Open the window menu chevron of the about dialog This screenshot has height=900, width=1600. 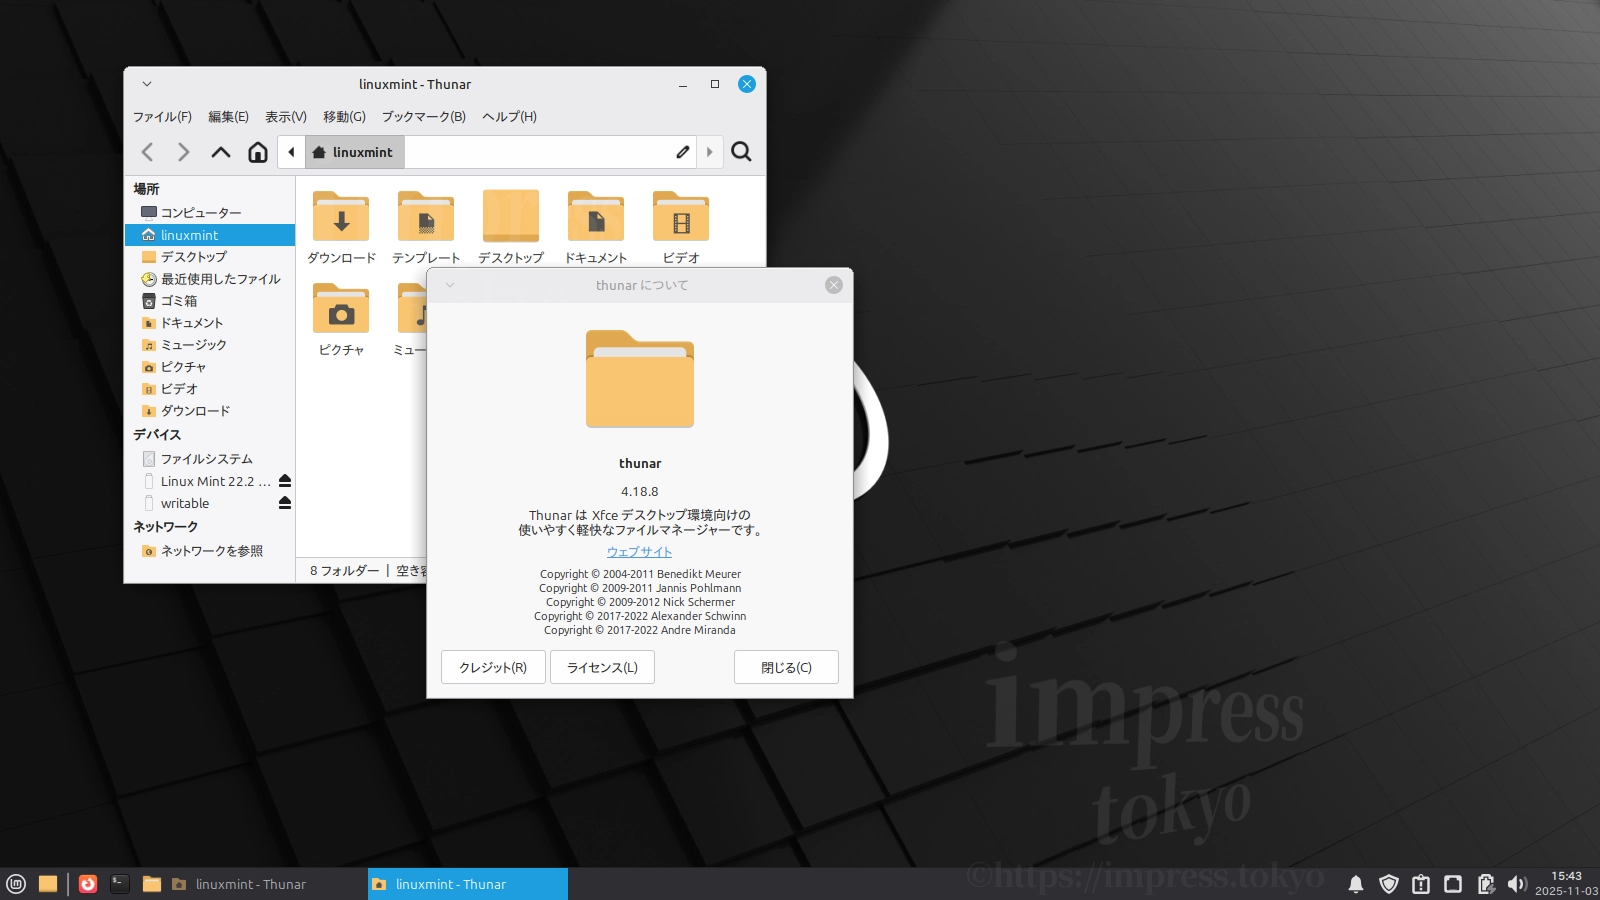tap(450, 285)
